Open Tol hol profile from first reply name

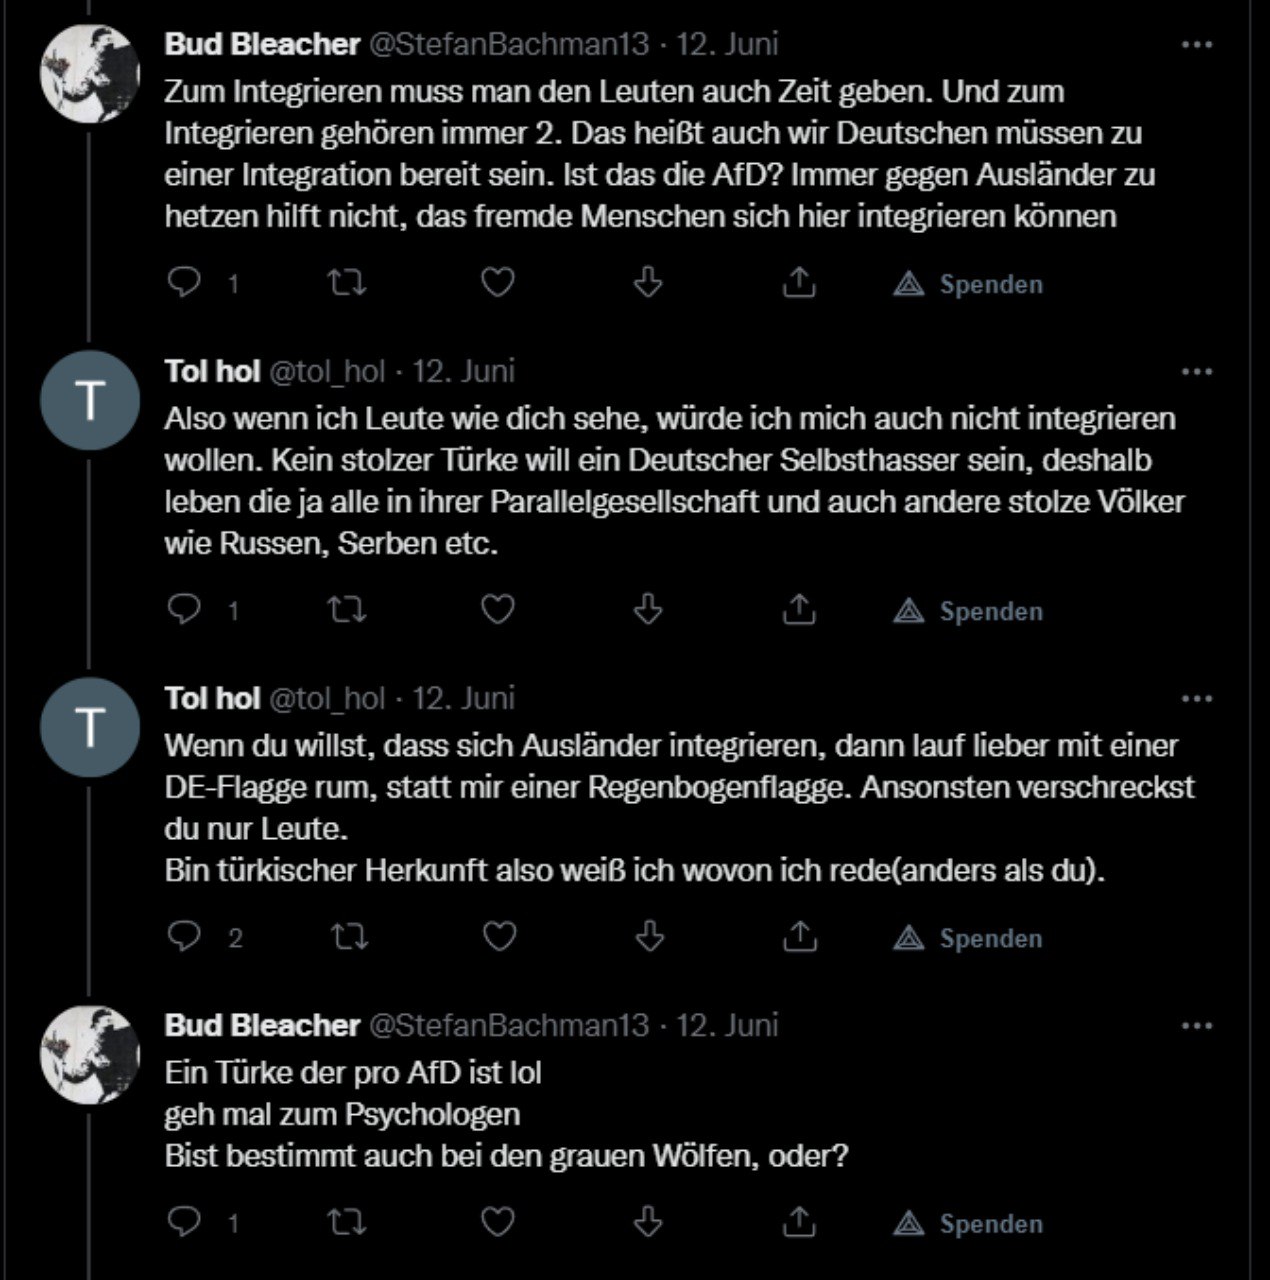(212, 371)
